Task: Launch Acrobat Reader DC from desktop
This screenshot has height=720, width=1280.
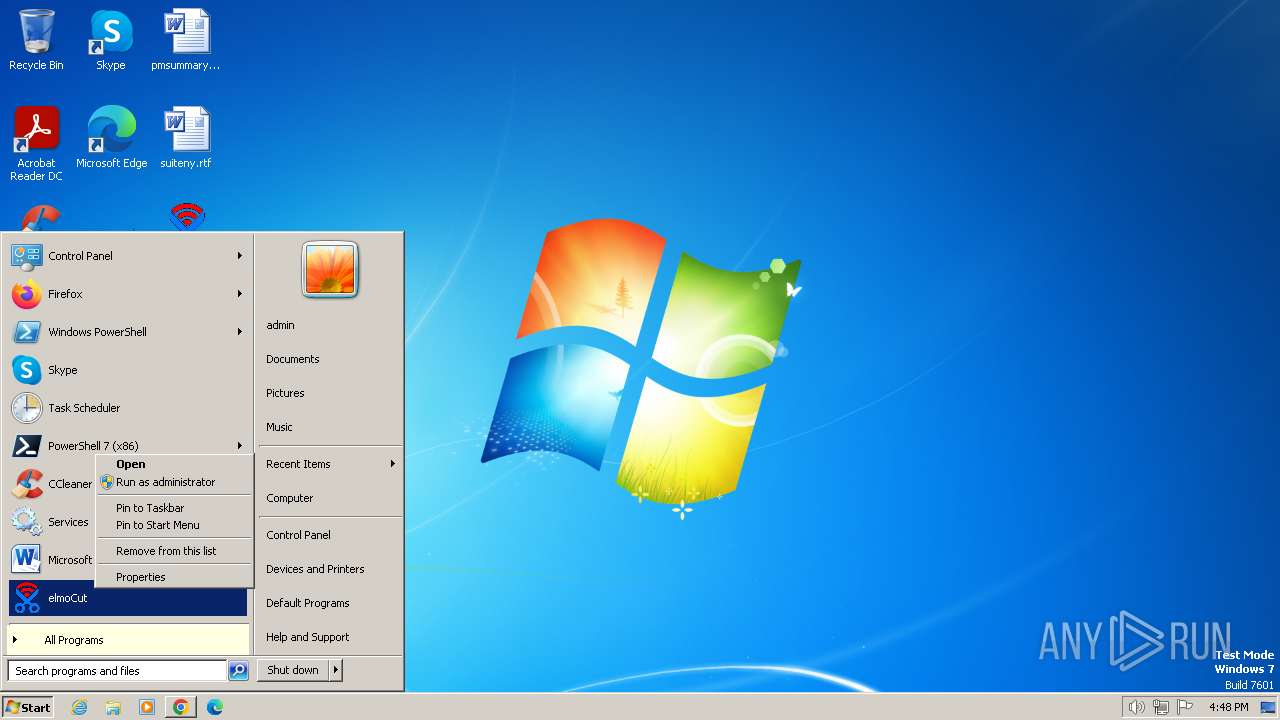Action: (36, 143)
